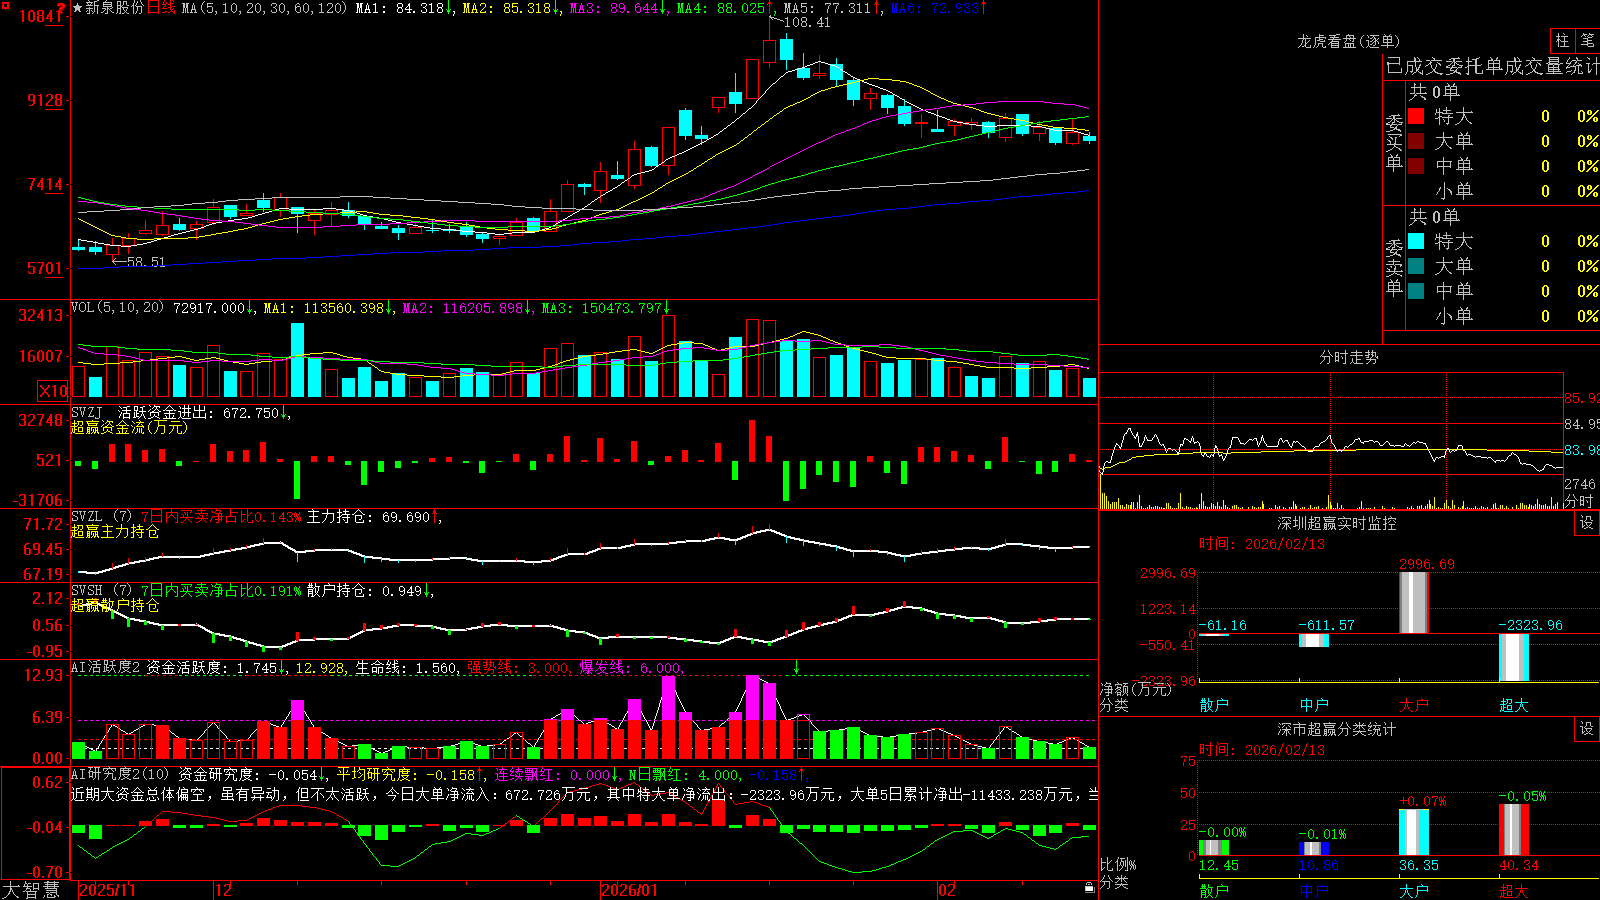Click the MA1: 84.318 value
The width and height of the screenshot is (1600, 900).
tap(400, 8)
